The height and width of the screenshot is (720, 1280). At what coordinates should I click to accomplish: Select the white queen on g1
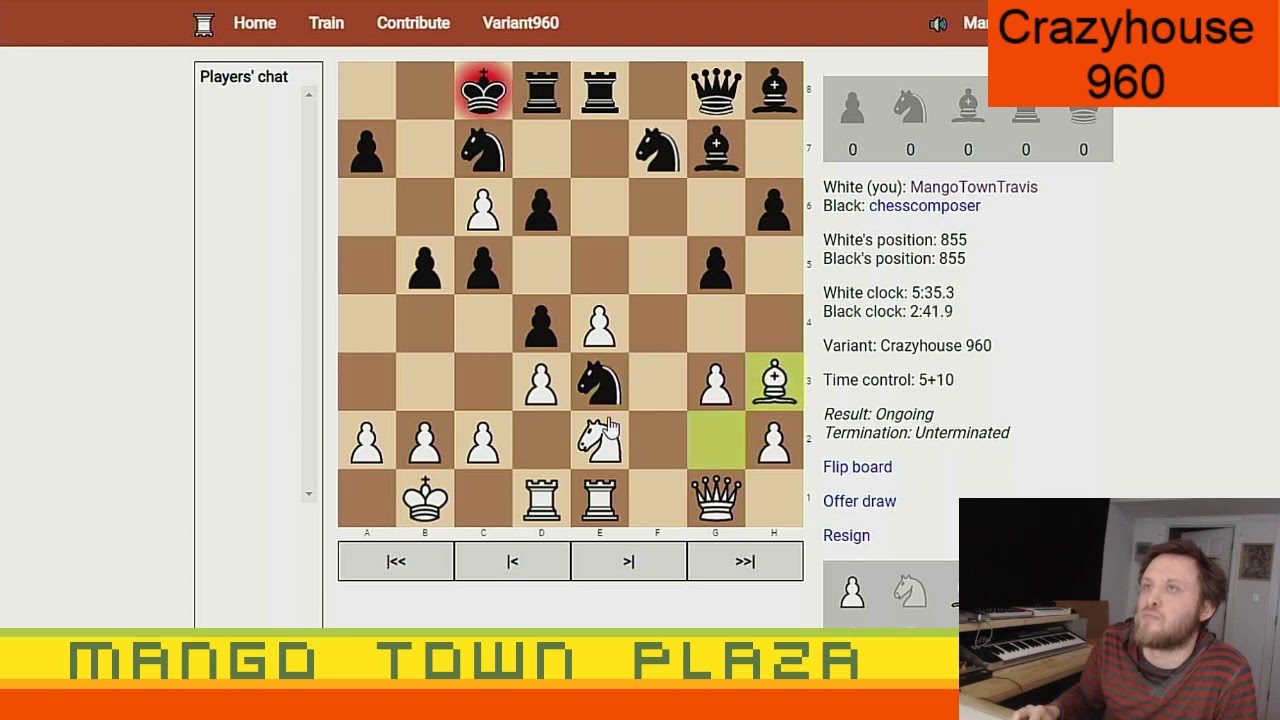pyautogui.click(x=716, y=498)
